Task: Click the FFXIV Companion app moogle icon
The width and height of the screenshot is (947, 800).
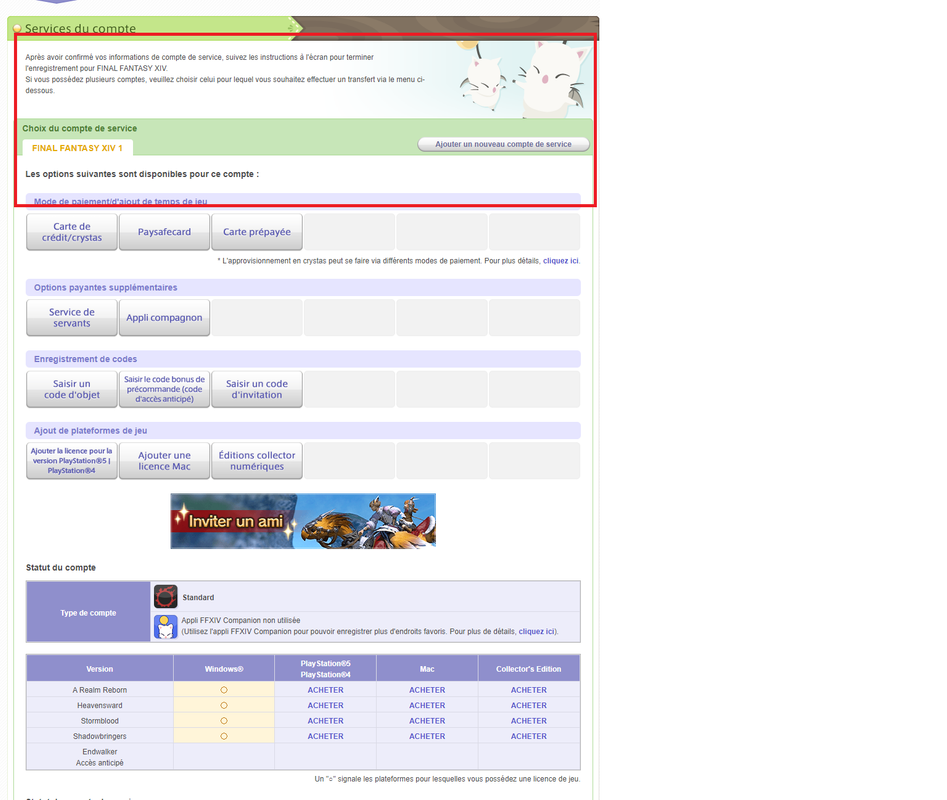Action: click(165, 627)
